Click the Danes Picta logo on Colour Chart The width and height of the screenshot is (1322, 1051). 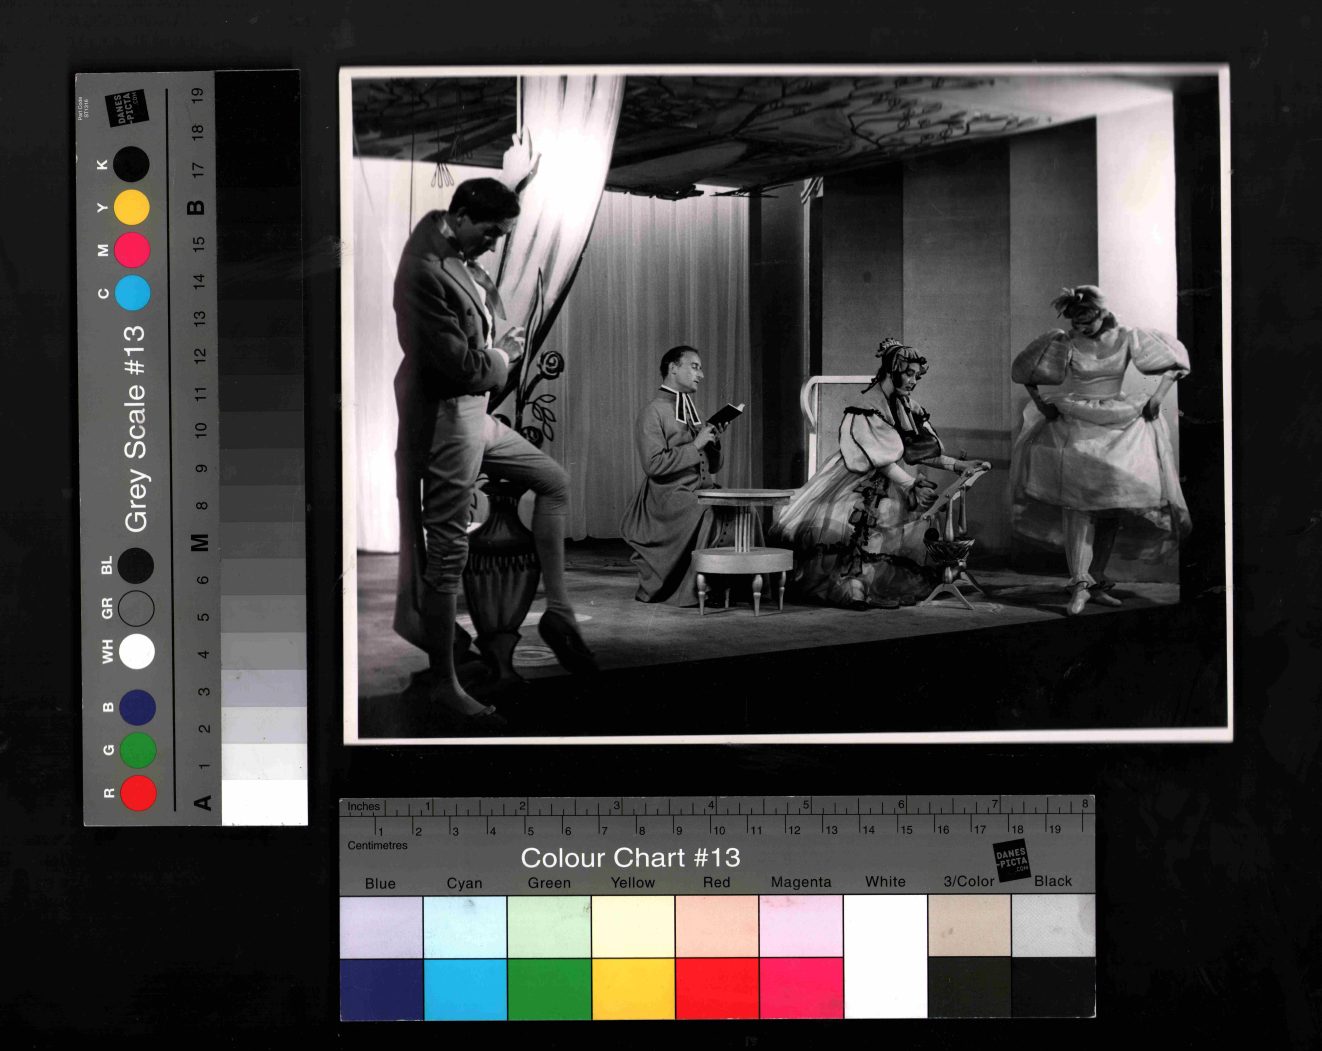point(1011,859)
